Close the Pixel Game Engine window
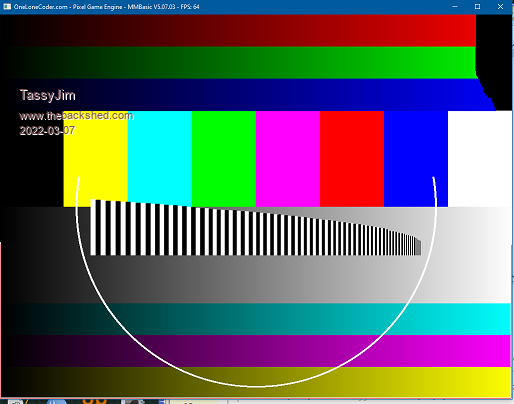 click(500, 7)
